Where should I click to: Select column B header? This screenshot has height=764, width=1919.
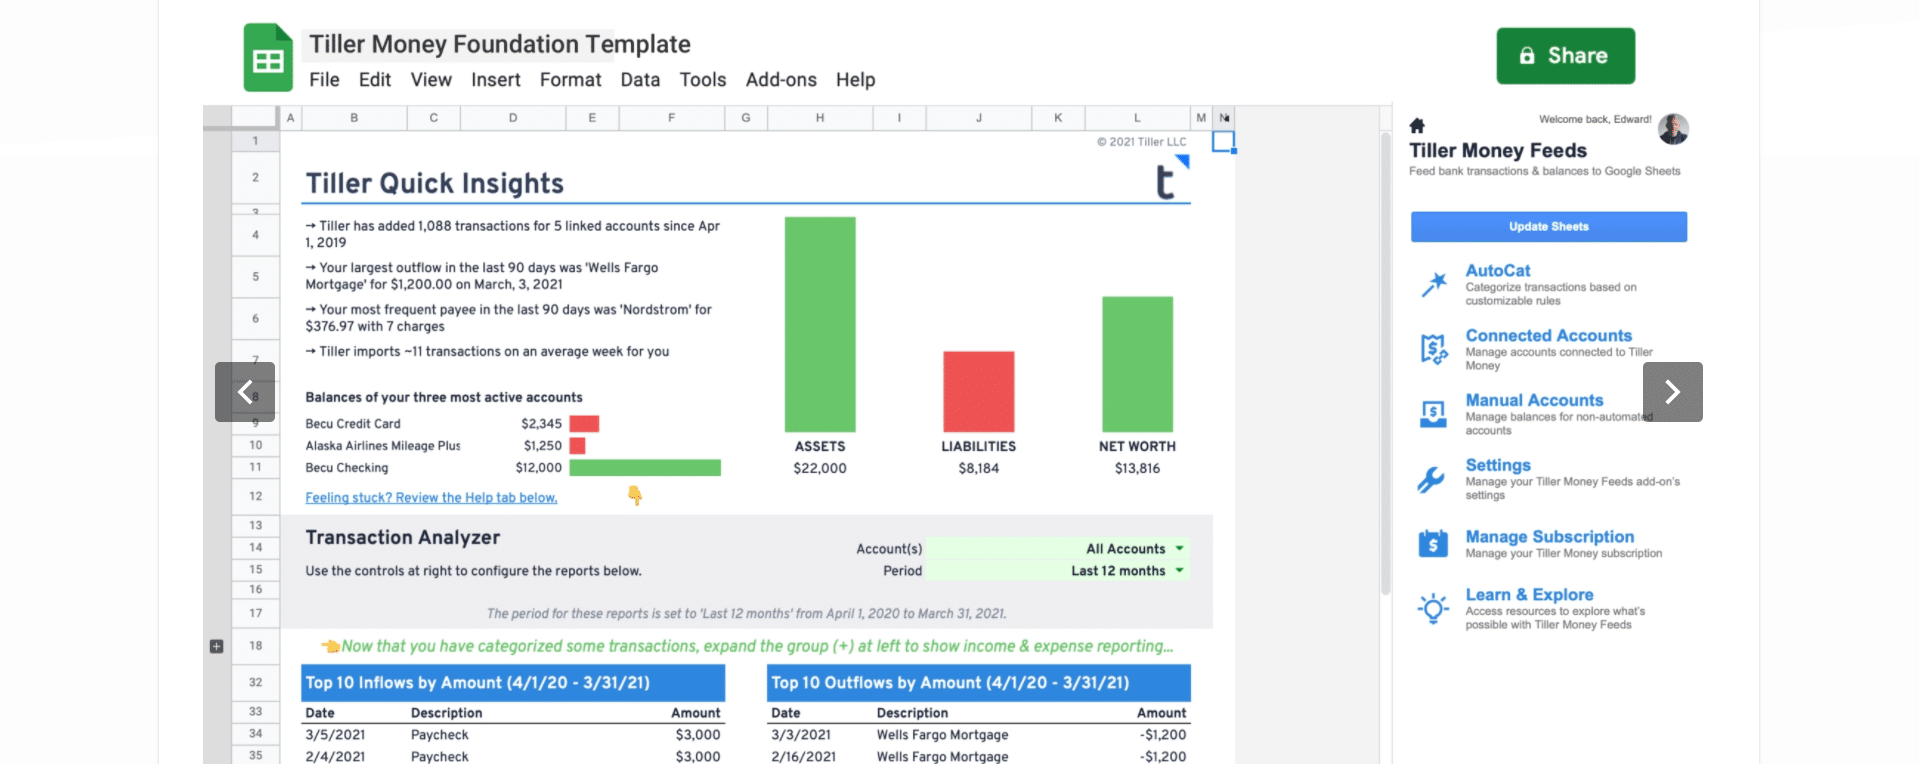(354, 118)
